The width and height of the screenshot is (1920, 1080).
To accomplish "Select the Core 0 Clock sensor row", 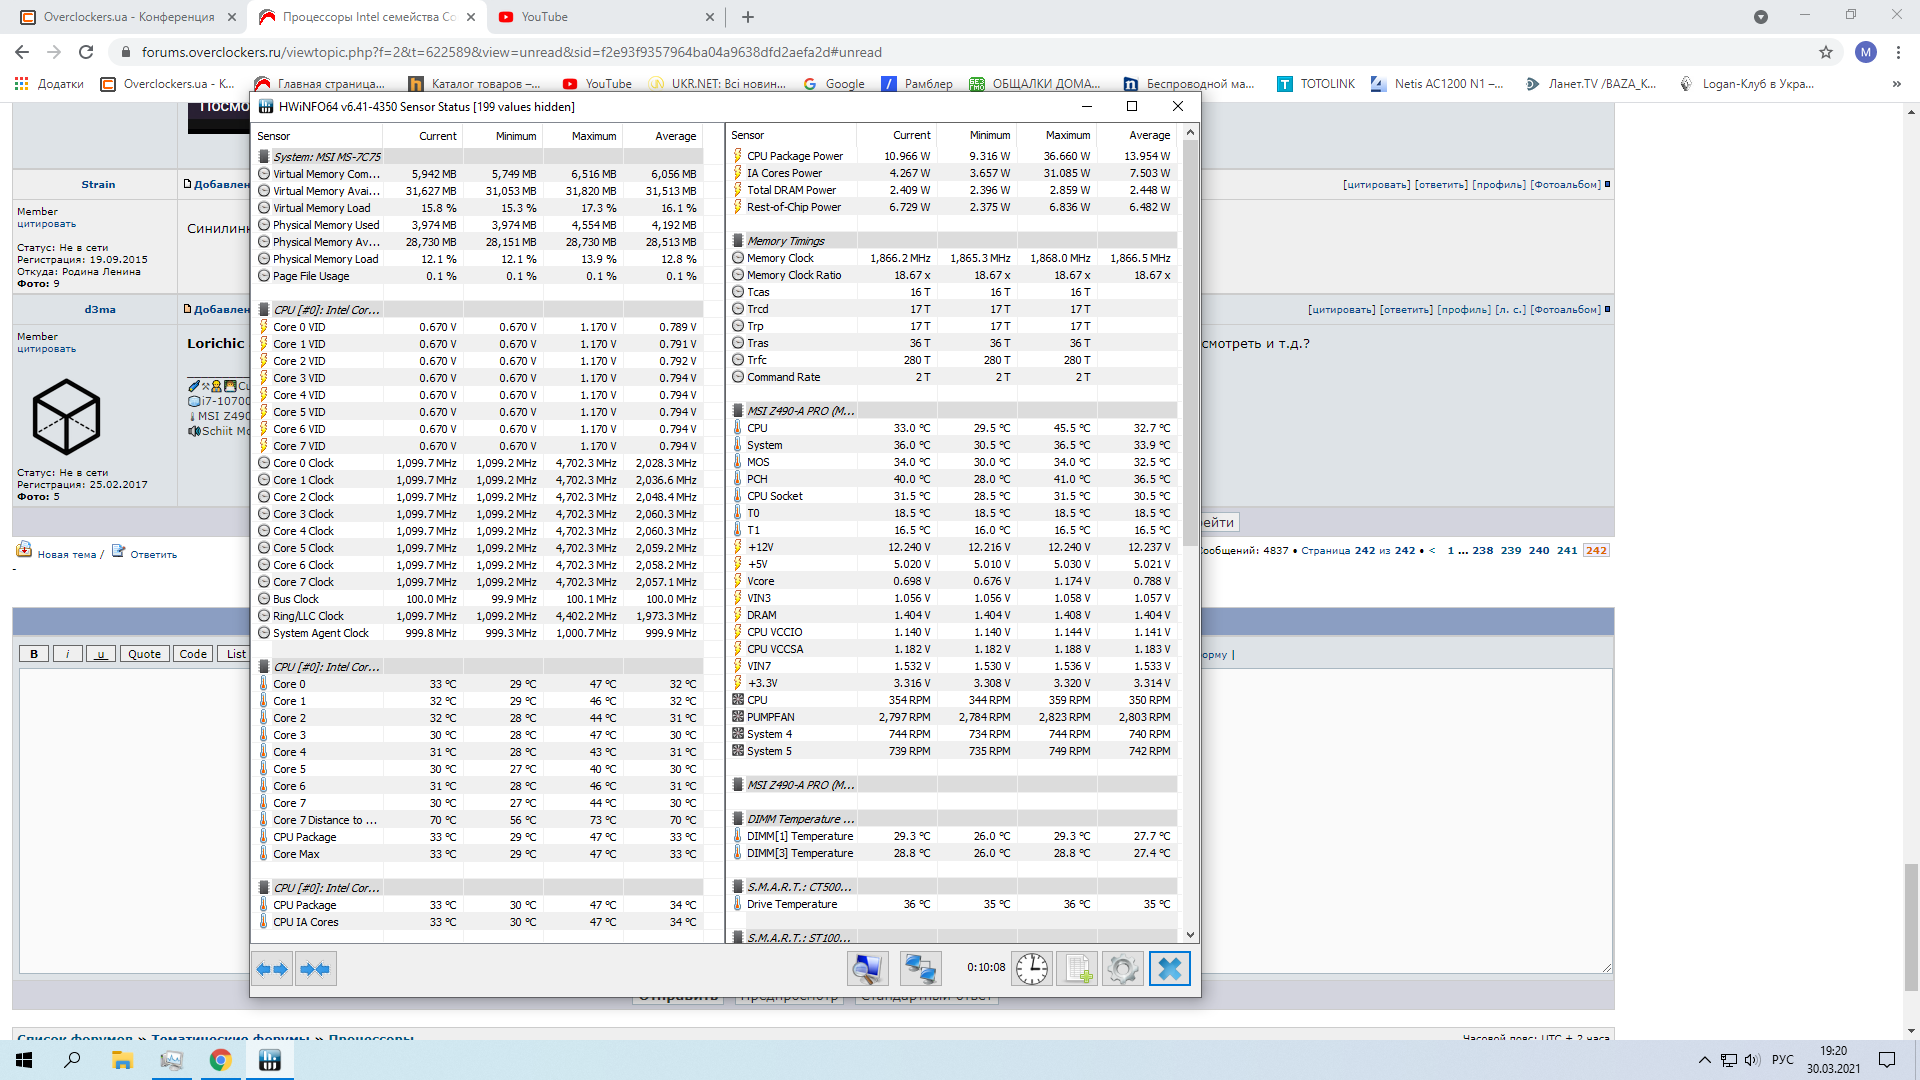I will click(304, 464).
